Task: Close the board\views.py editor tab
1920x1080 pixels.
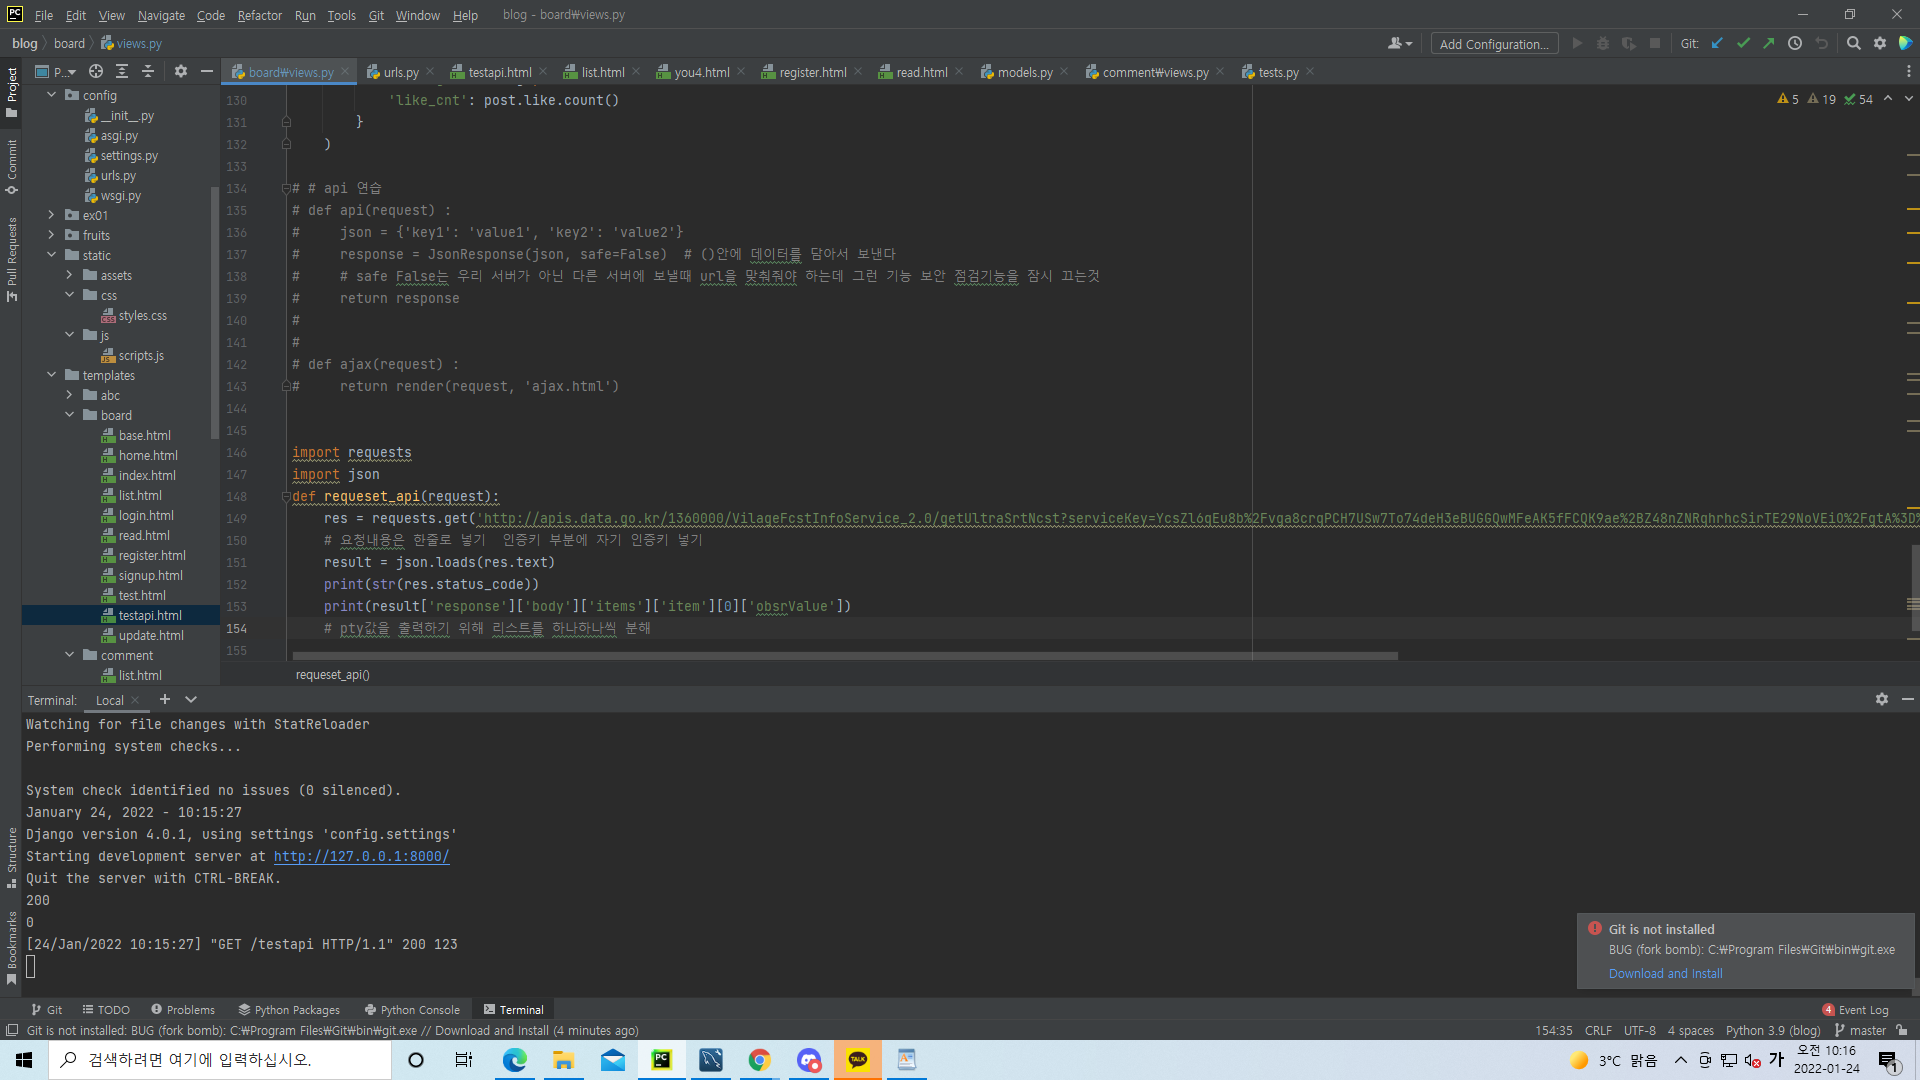Action: [x=345, y=71]
